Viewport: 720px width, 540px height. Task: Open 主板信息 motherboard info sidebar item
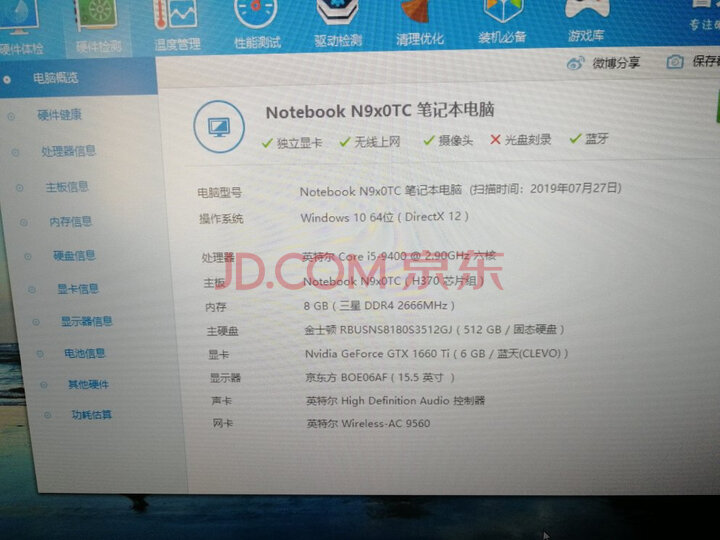click(x=67, y=186)
